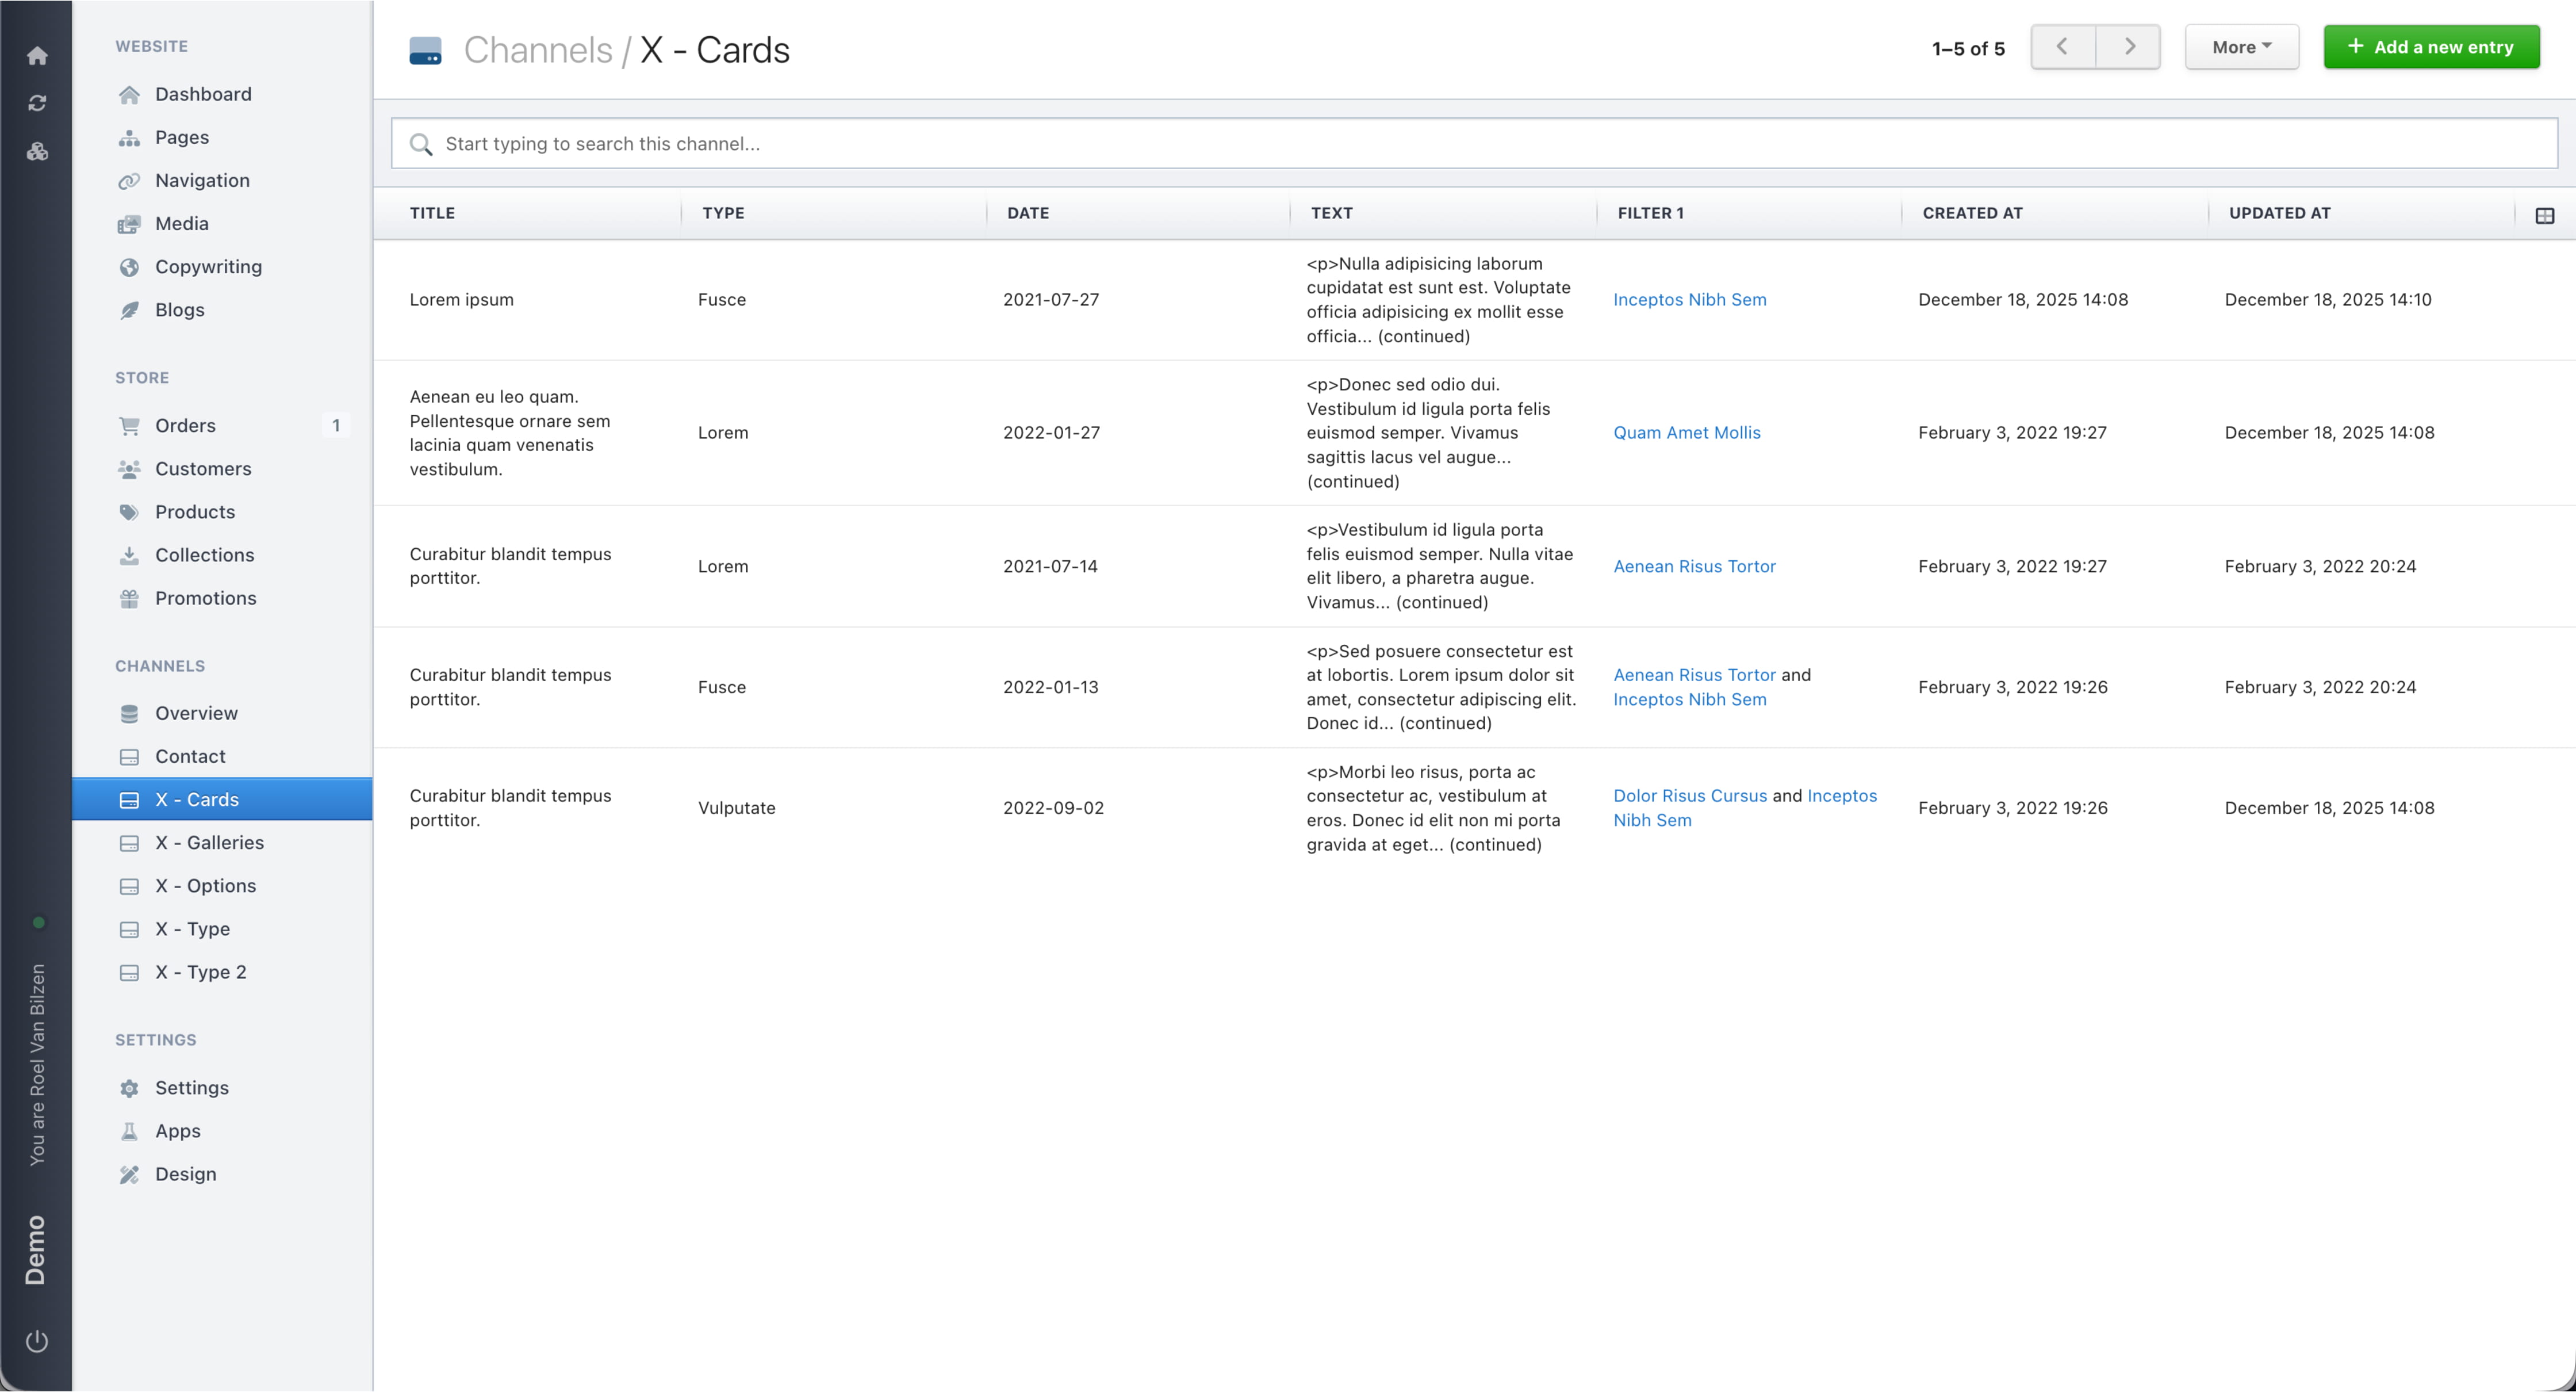This screenshot has width=2576, height=1392.
Task: Go to the previous page of entries
Action: click(2062, 46)
